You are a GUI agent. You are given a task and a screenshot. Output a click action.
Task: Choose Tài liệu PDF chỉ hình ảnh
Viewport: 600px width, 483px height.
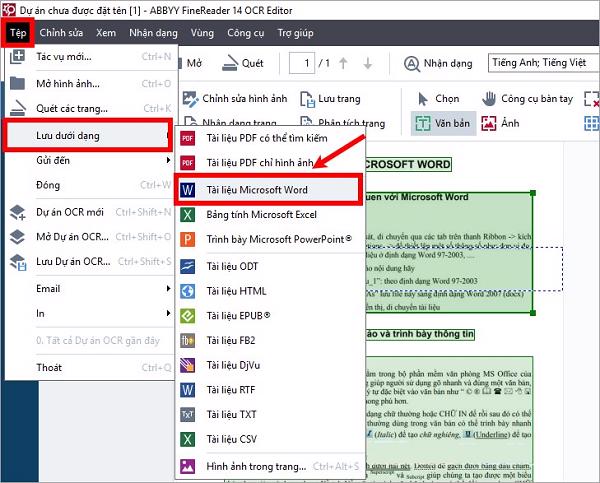pos(260,163)
